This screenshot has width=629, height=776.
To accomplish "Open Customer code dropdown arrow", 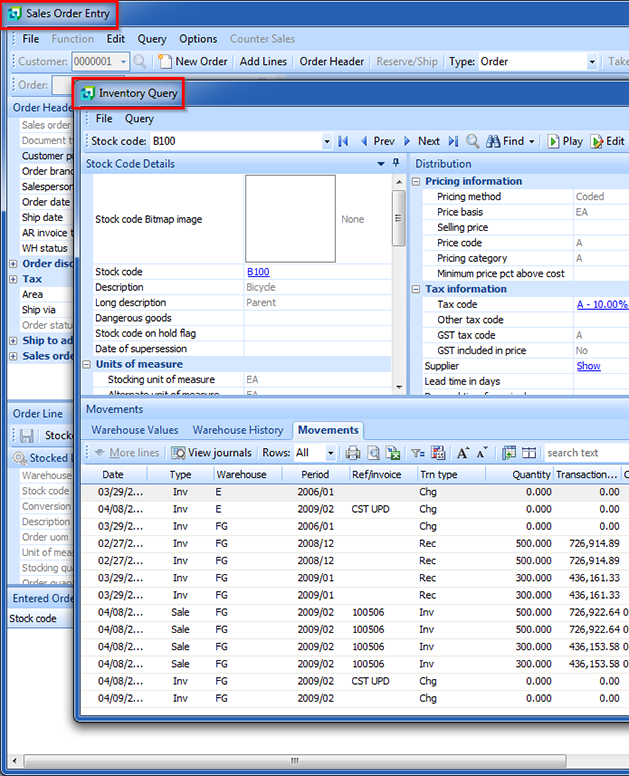I will pos(123,62).
